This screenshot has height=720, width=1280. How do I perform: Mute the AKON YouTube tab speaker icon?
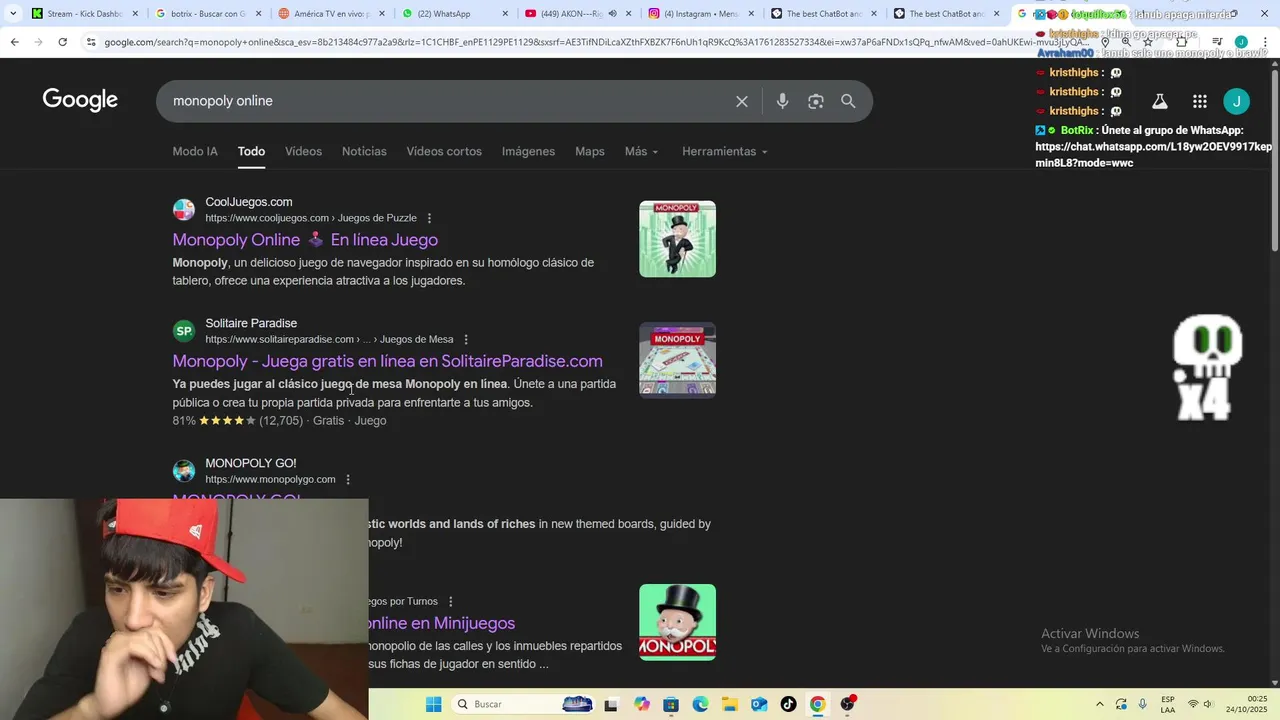coord(612,14)
